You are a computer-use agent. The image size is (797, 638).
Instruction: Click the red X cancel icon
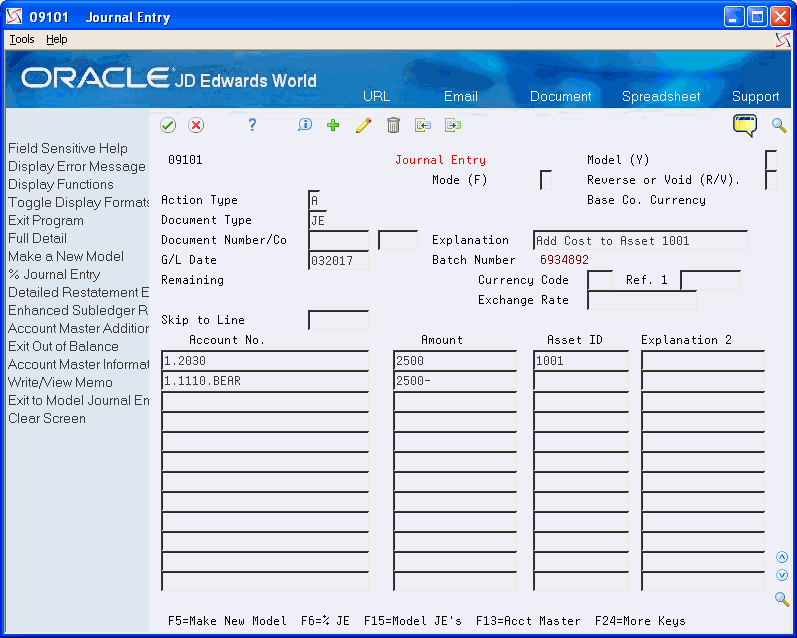tap(196, 125)
